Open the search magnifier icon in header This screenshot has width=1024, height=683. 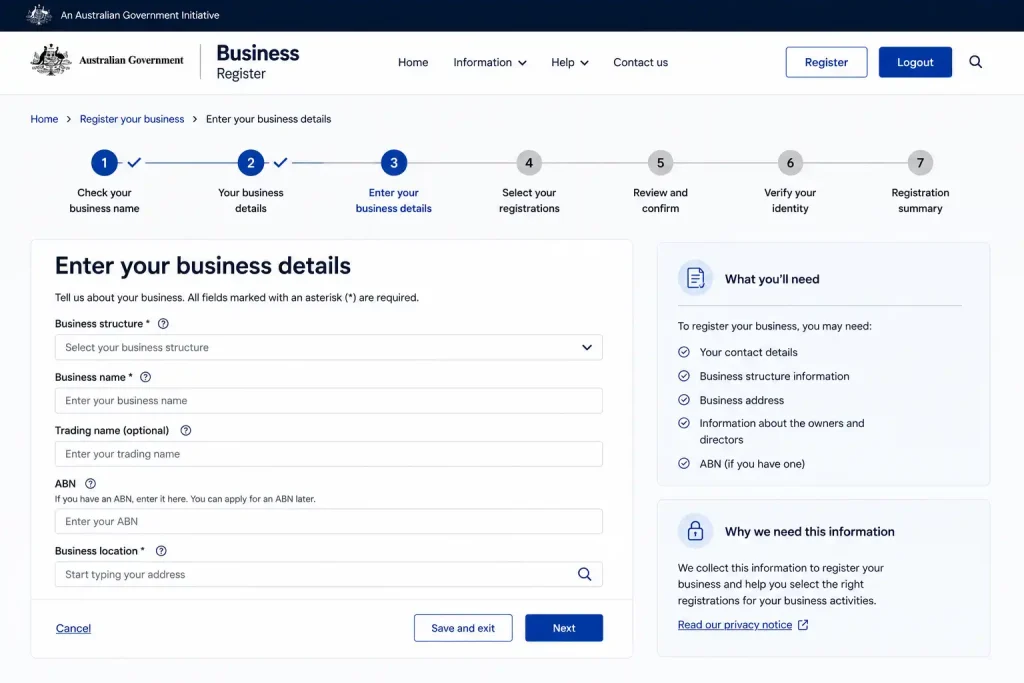click(x=975, y=62)
